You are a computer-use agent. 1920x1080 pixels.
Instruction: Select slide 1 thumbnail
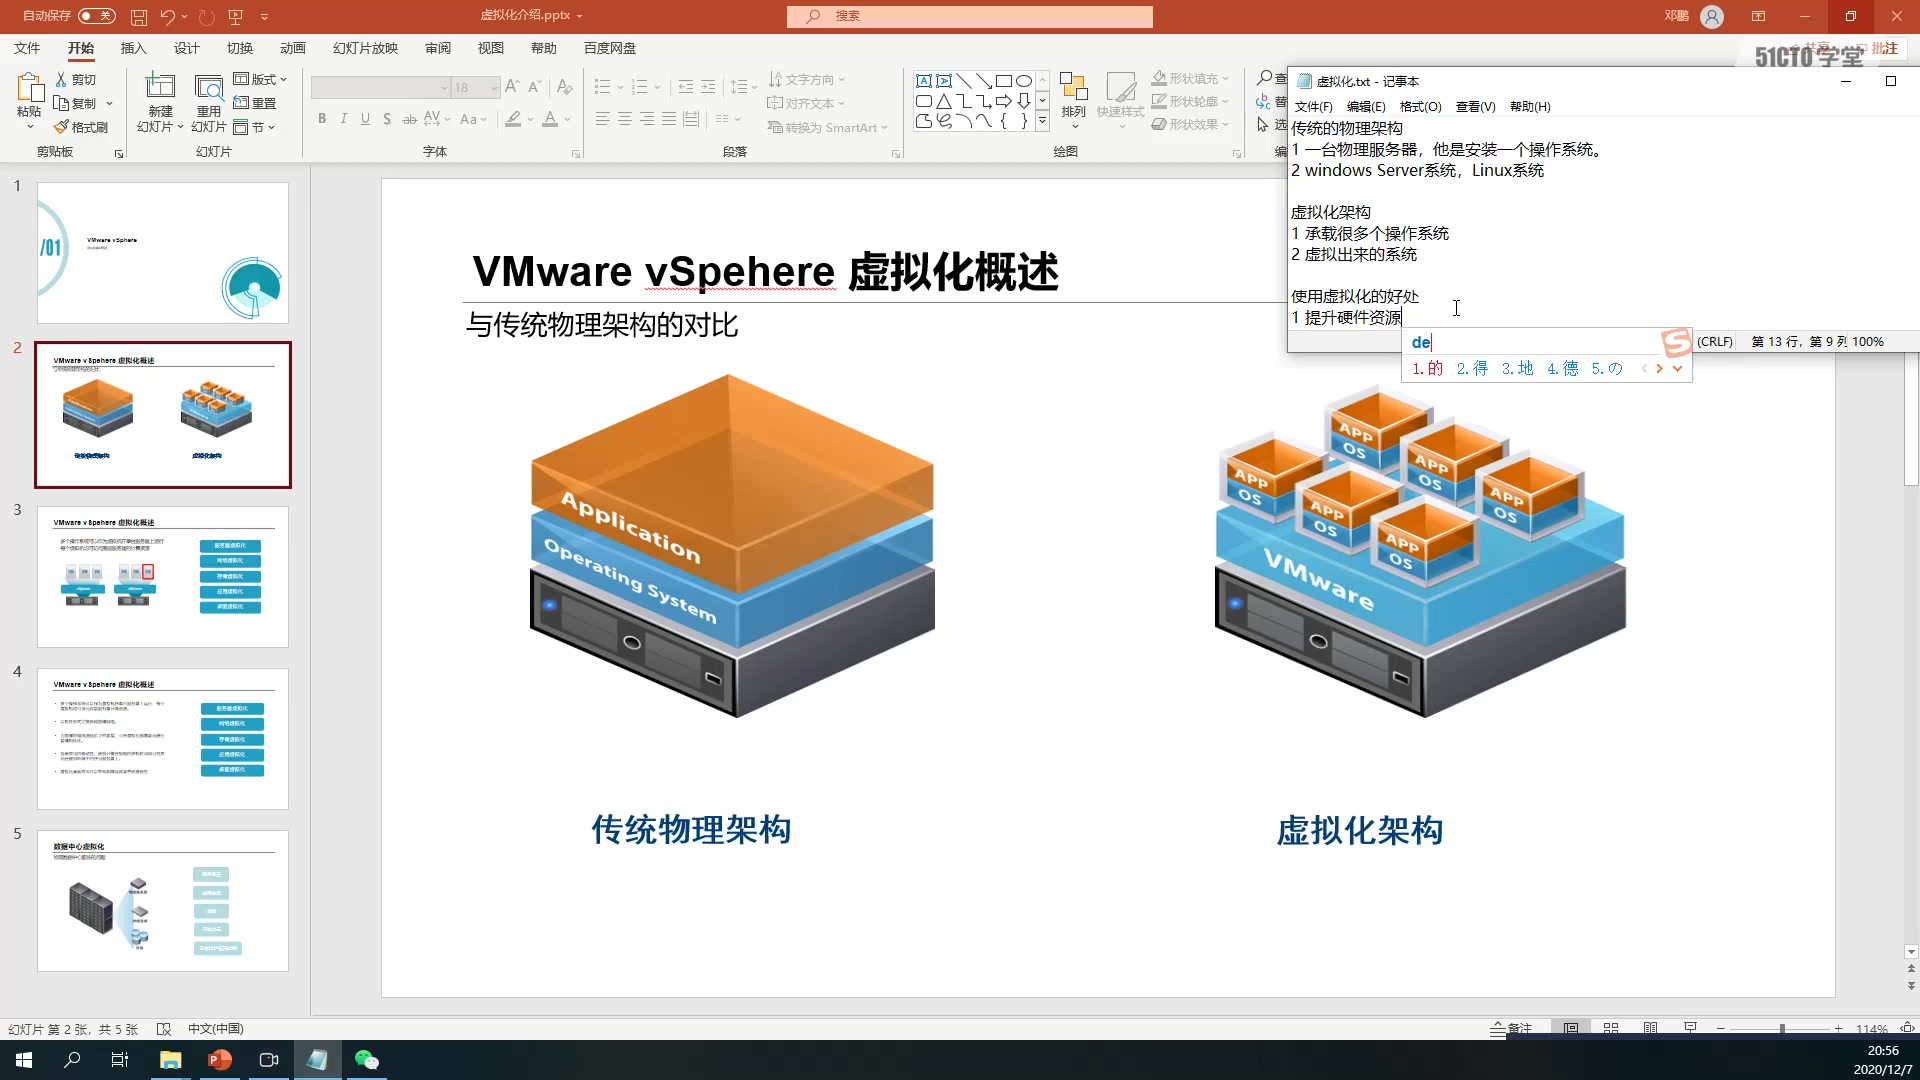pos(163,252)
